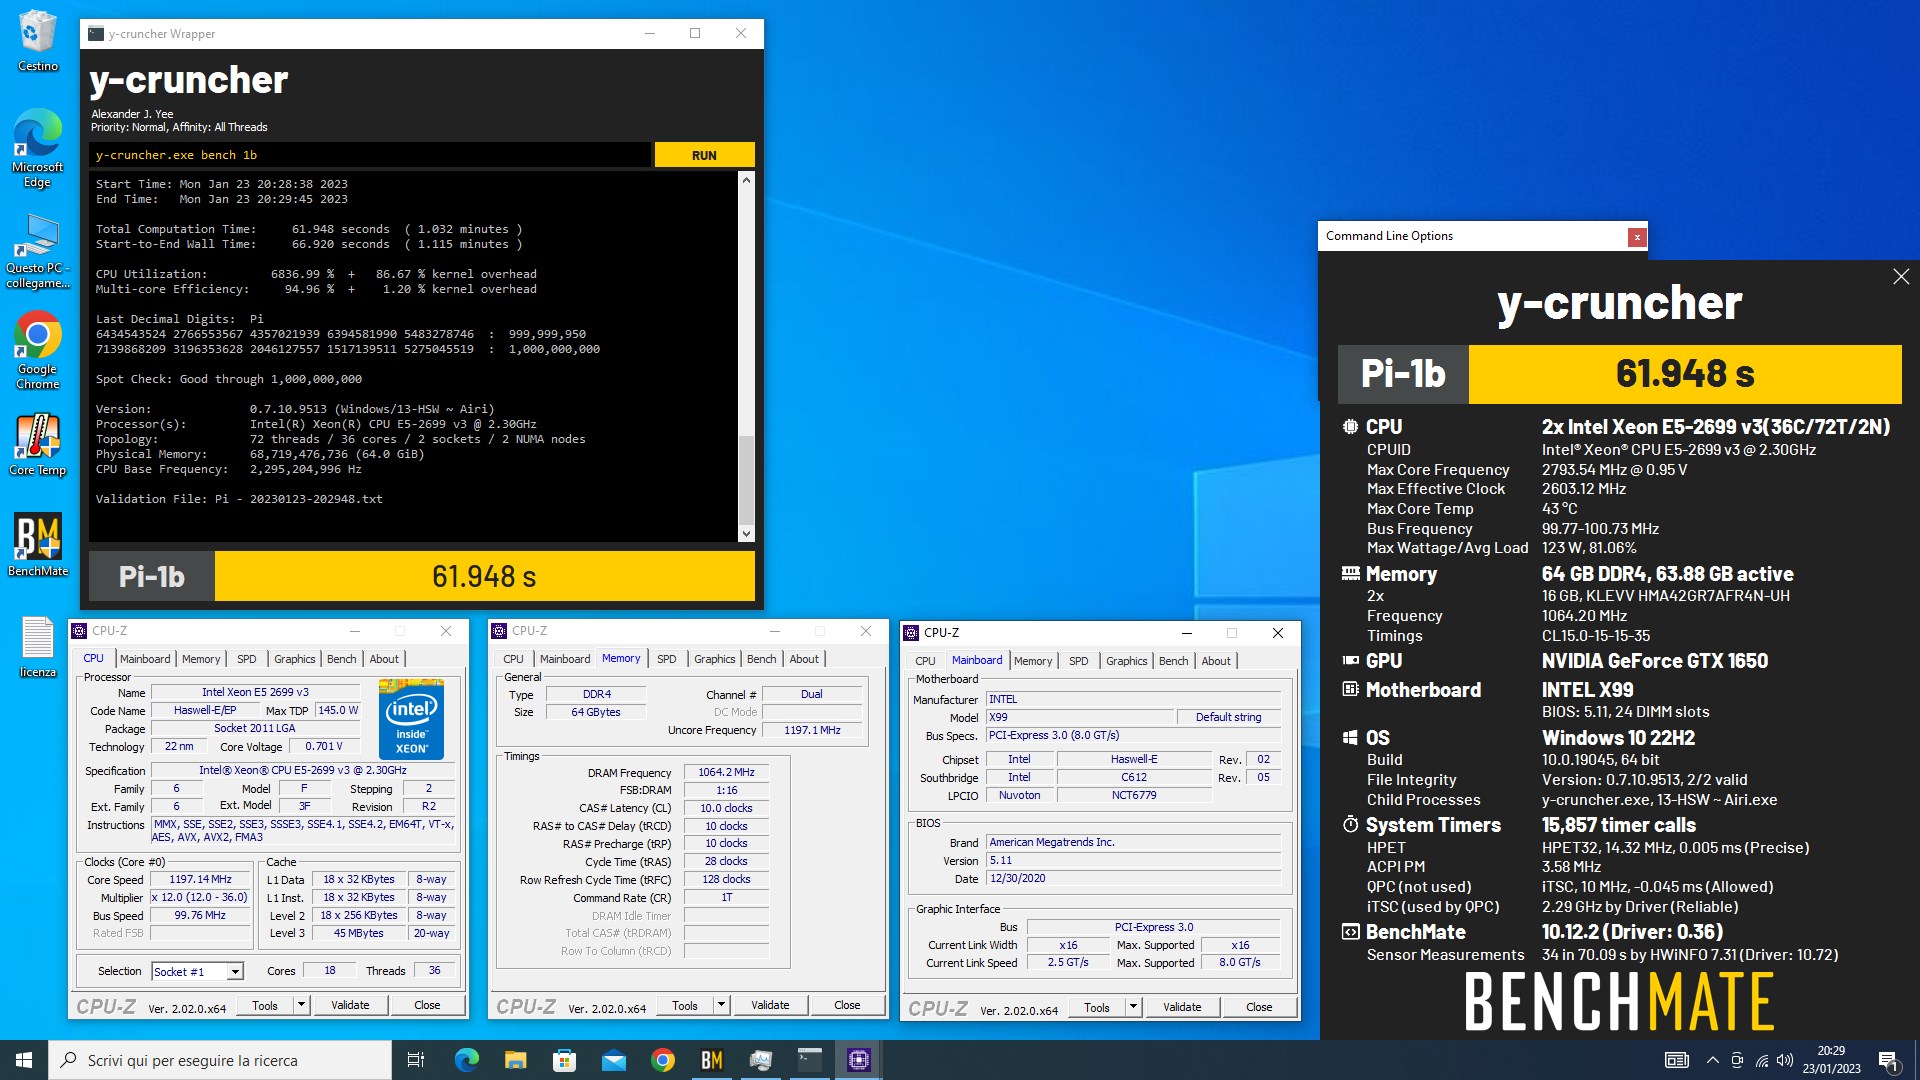The image size is (1920, 1080).
Task: Edit the y-cruncher.exe bench 1b command field
Action: 370,155
